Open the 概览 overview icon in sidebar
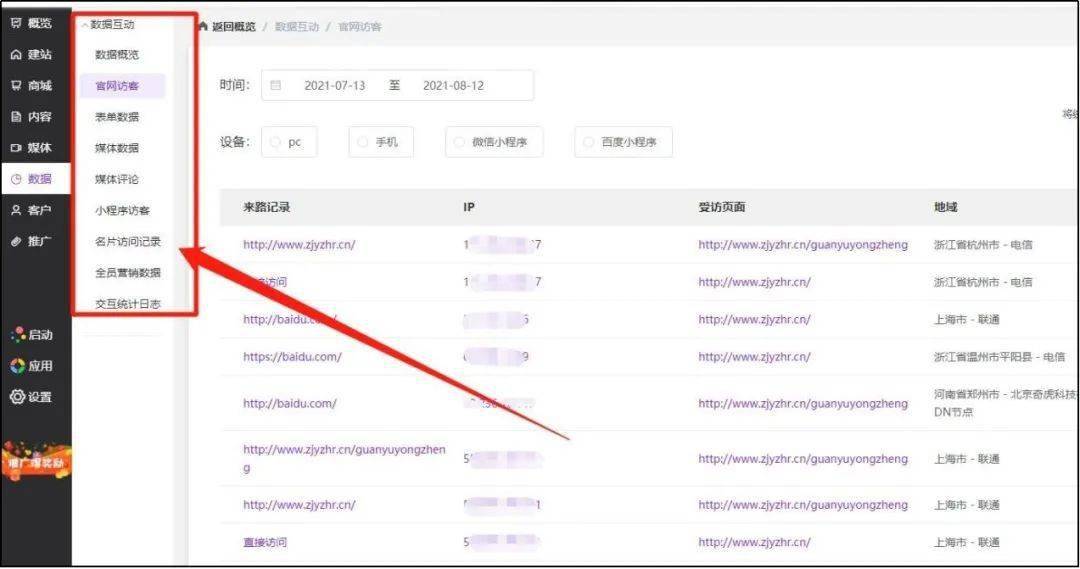The image size is (1080, 569). point(16,23)
